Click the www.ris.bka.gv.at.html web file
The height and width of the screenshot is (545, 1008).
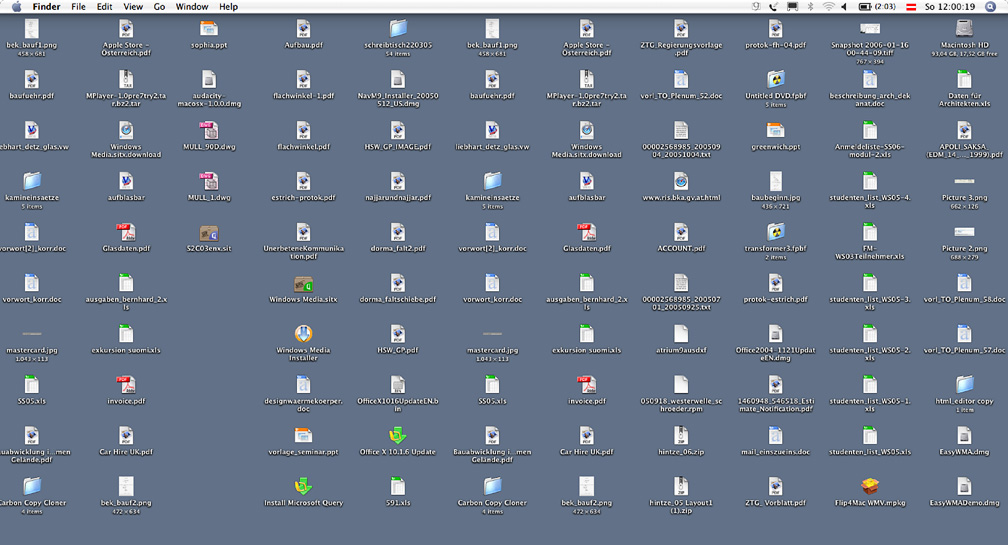click(680, 181)
